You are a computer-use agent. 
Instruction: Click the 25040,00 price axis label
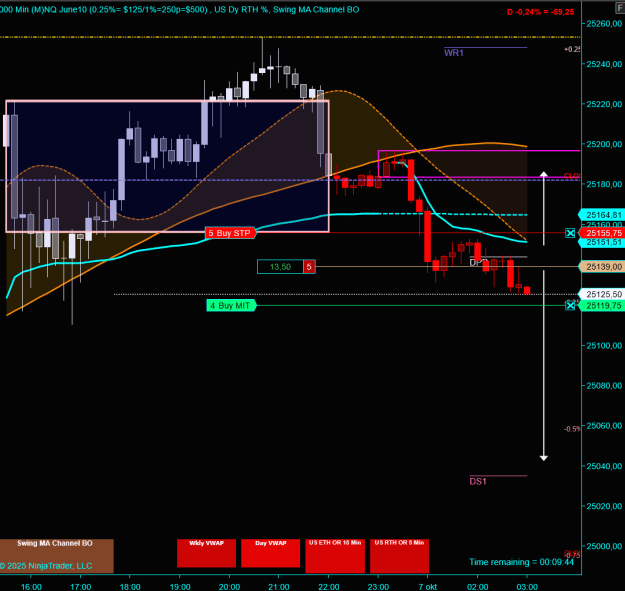(x=604, y=466)
